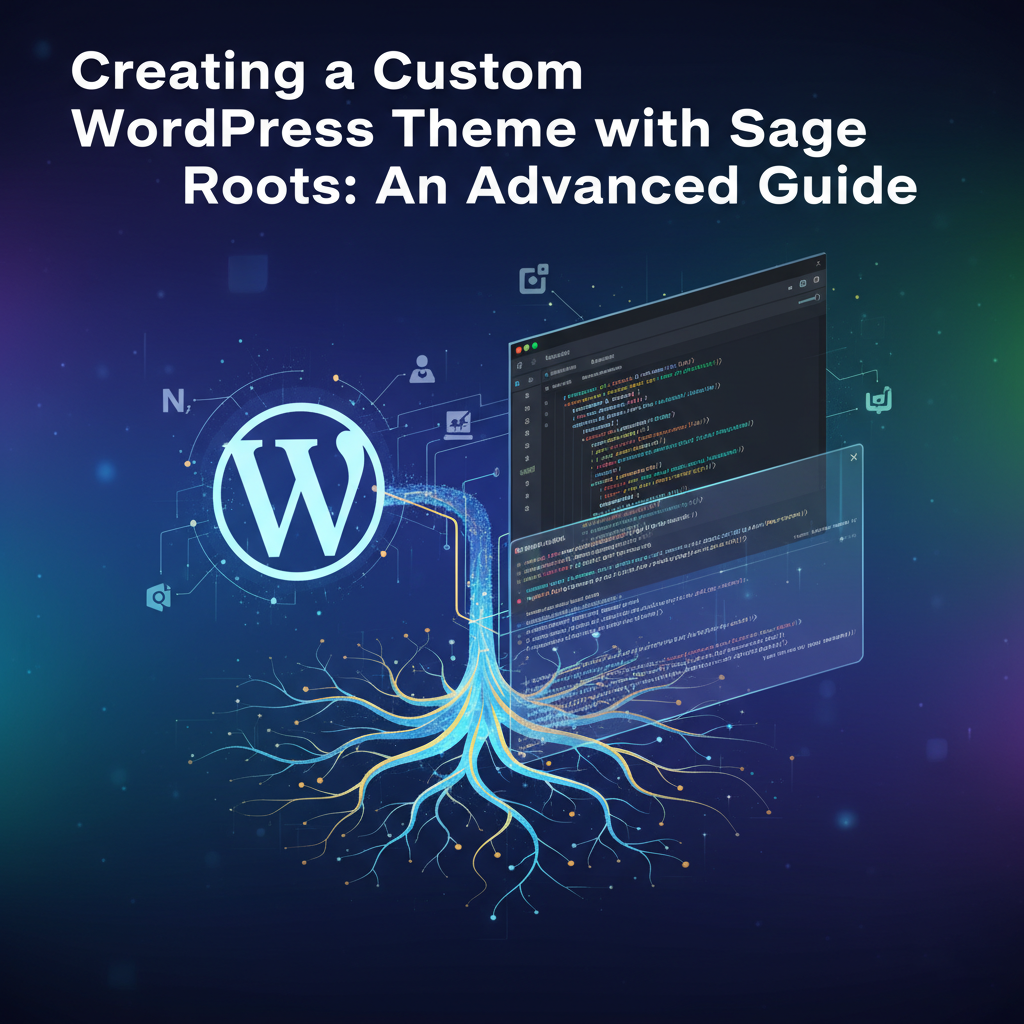
Task: Open the image/media icon above the editor
Action: coord(533,278)
